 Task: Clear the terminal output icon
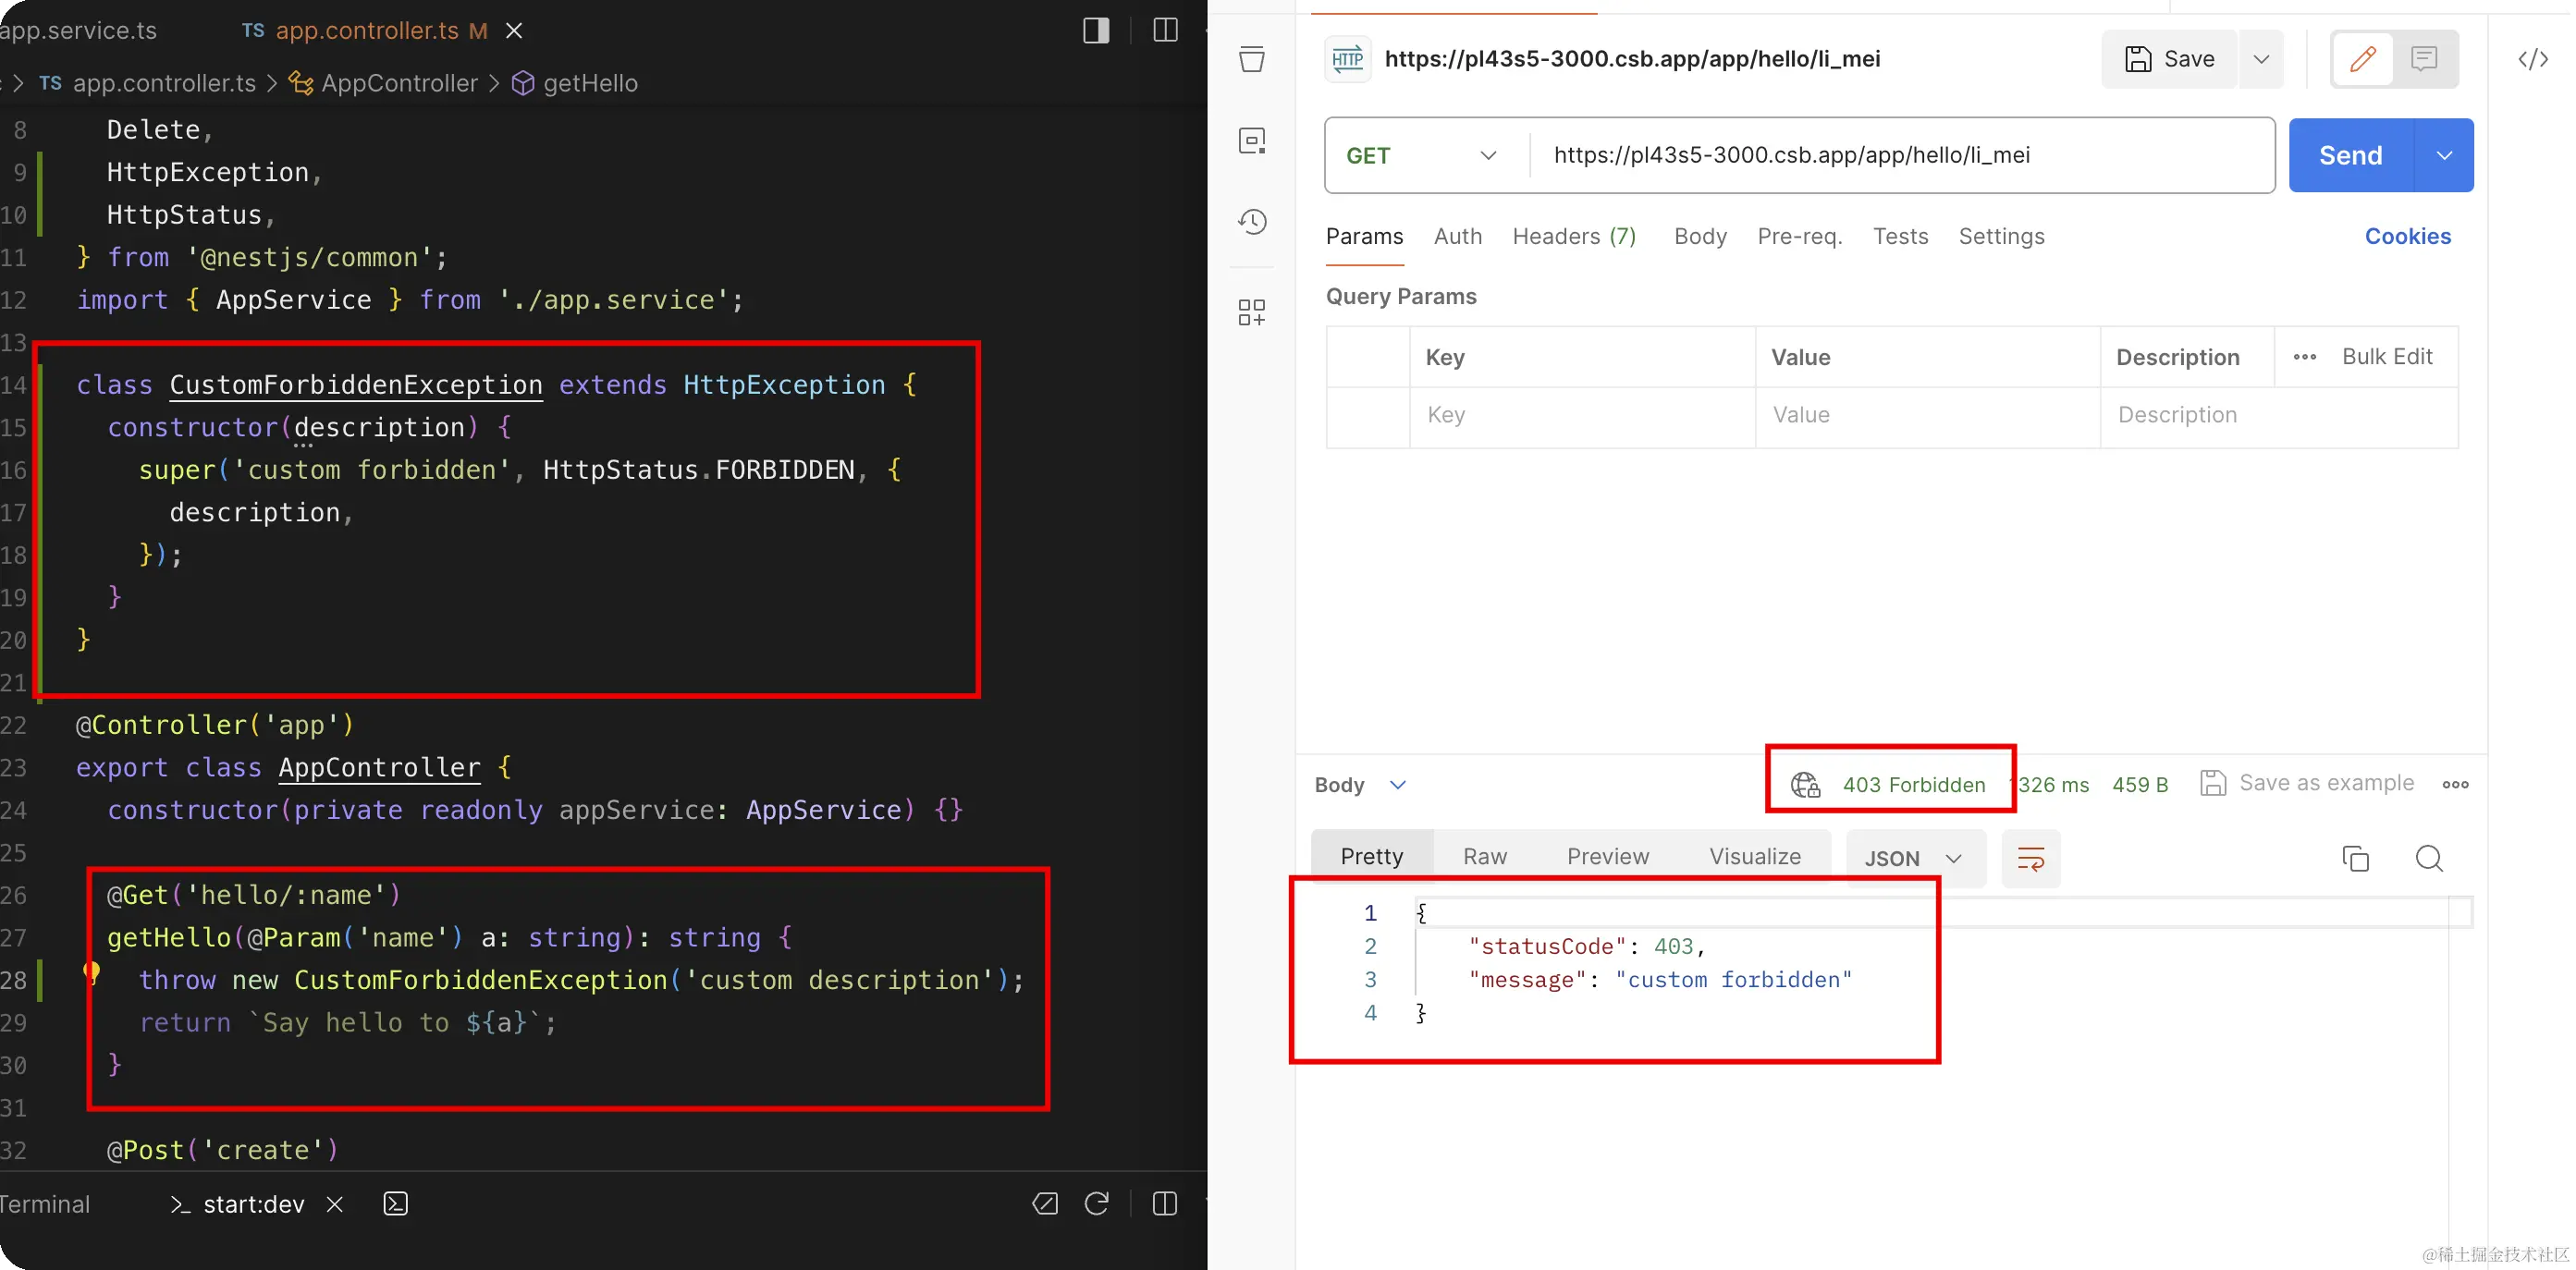point(1045,1203)
